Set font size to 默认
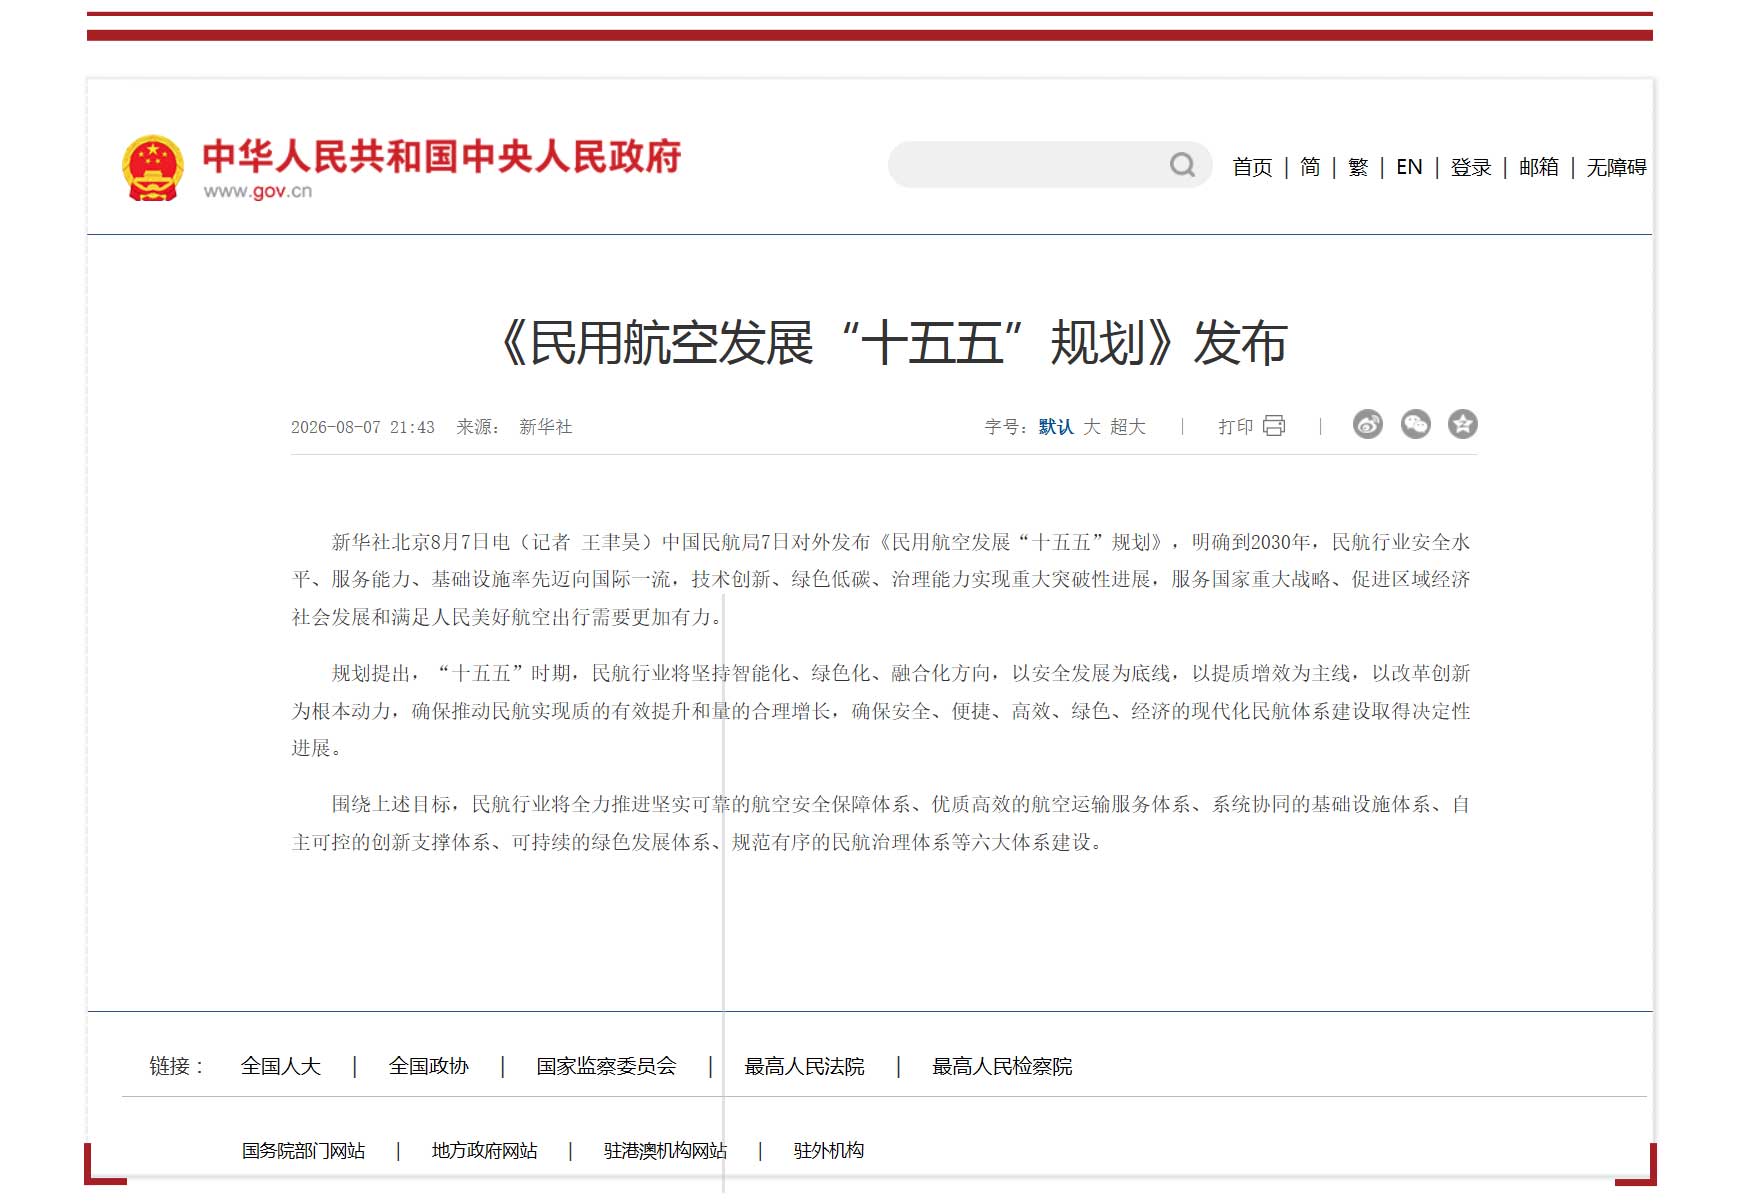 [x=1056, y=427]
